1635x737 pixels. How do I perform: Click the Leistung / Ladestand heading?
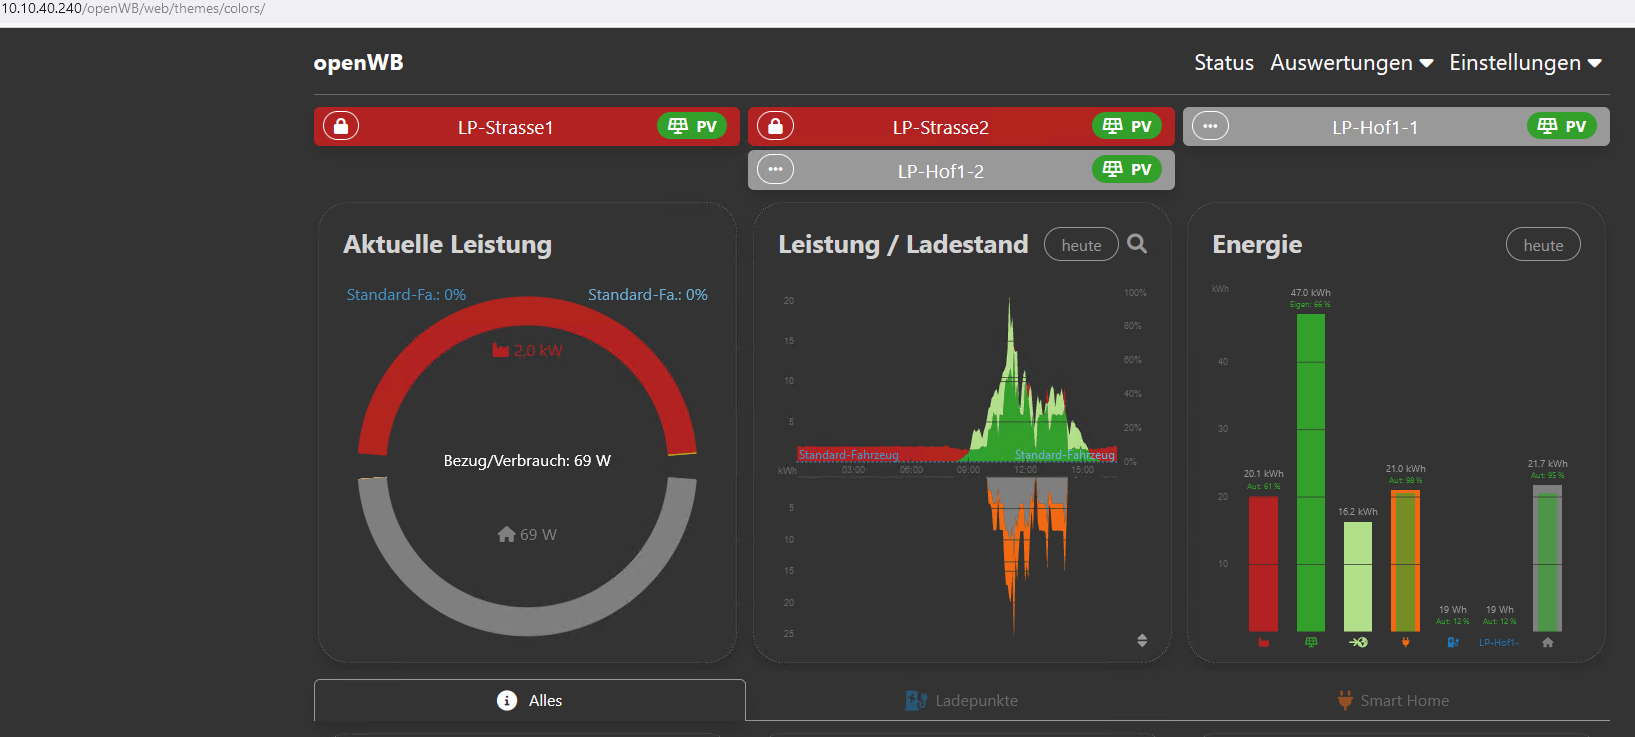pyautogui.click(x=903, y=245)
